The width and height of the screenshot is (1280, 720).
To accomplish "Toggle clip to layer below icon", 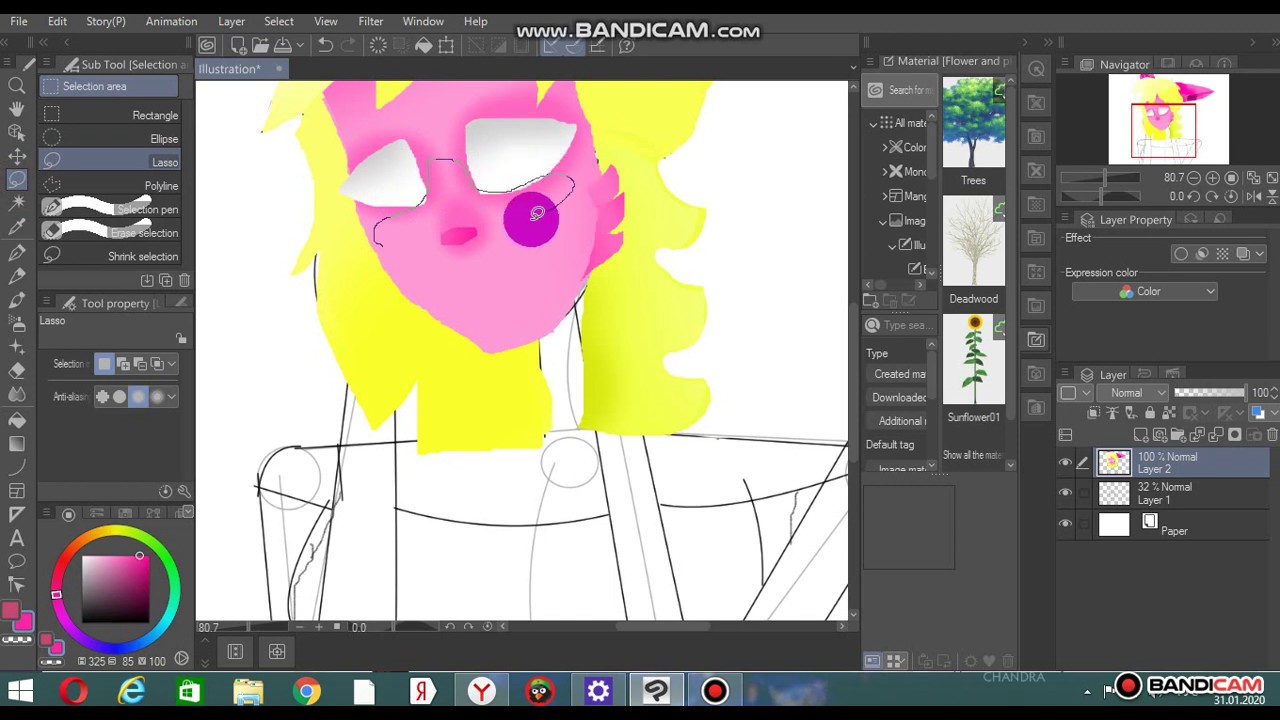I will click(x=1094, y=413).
